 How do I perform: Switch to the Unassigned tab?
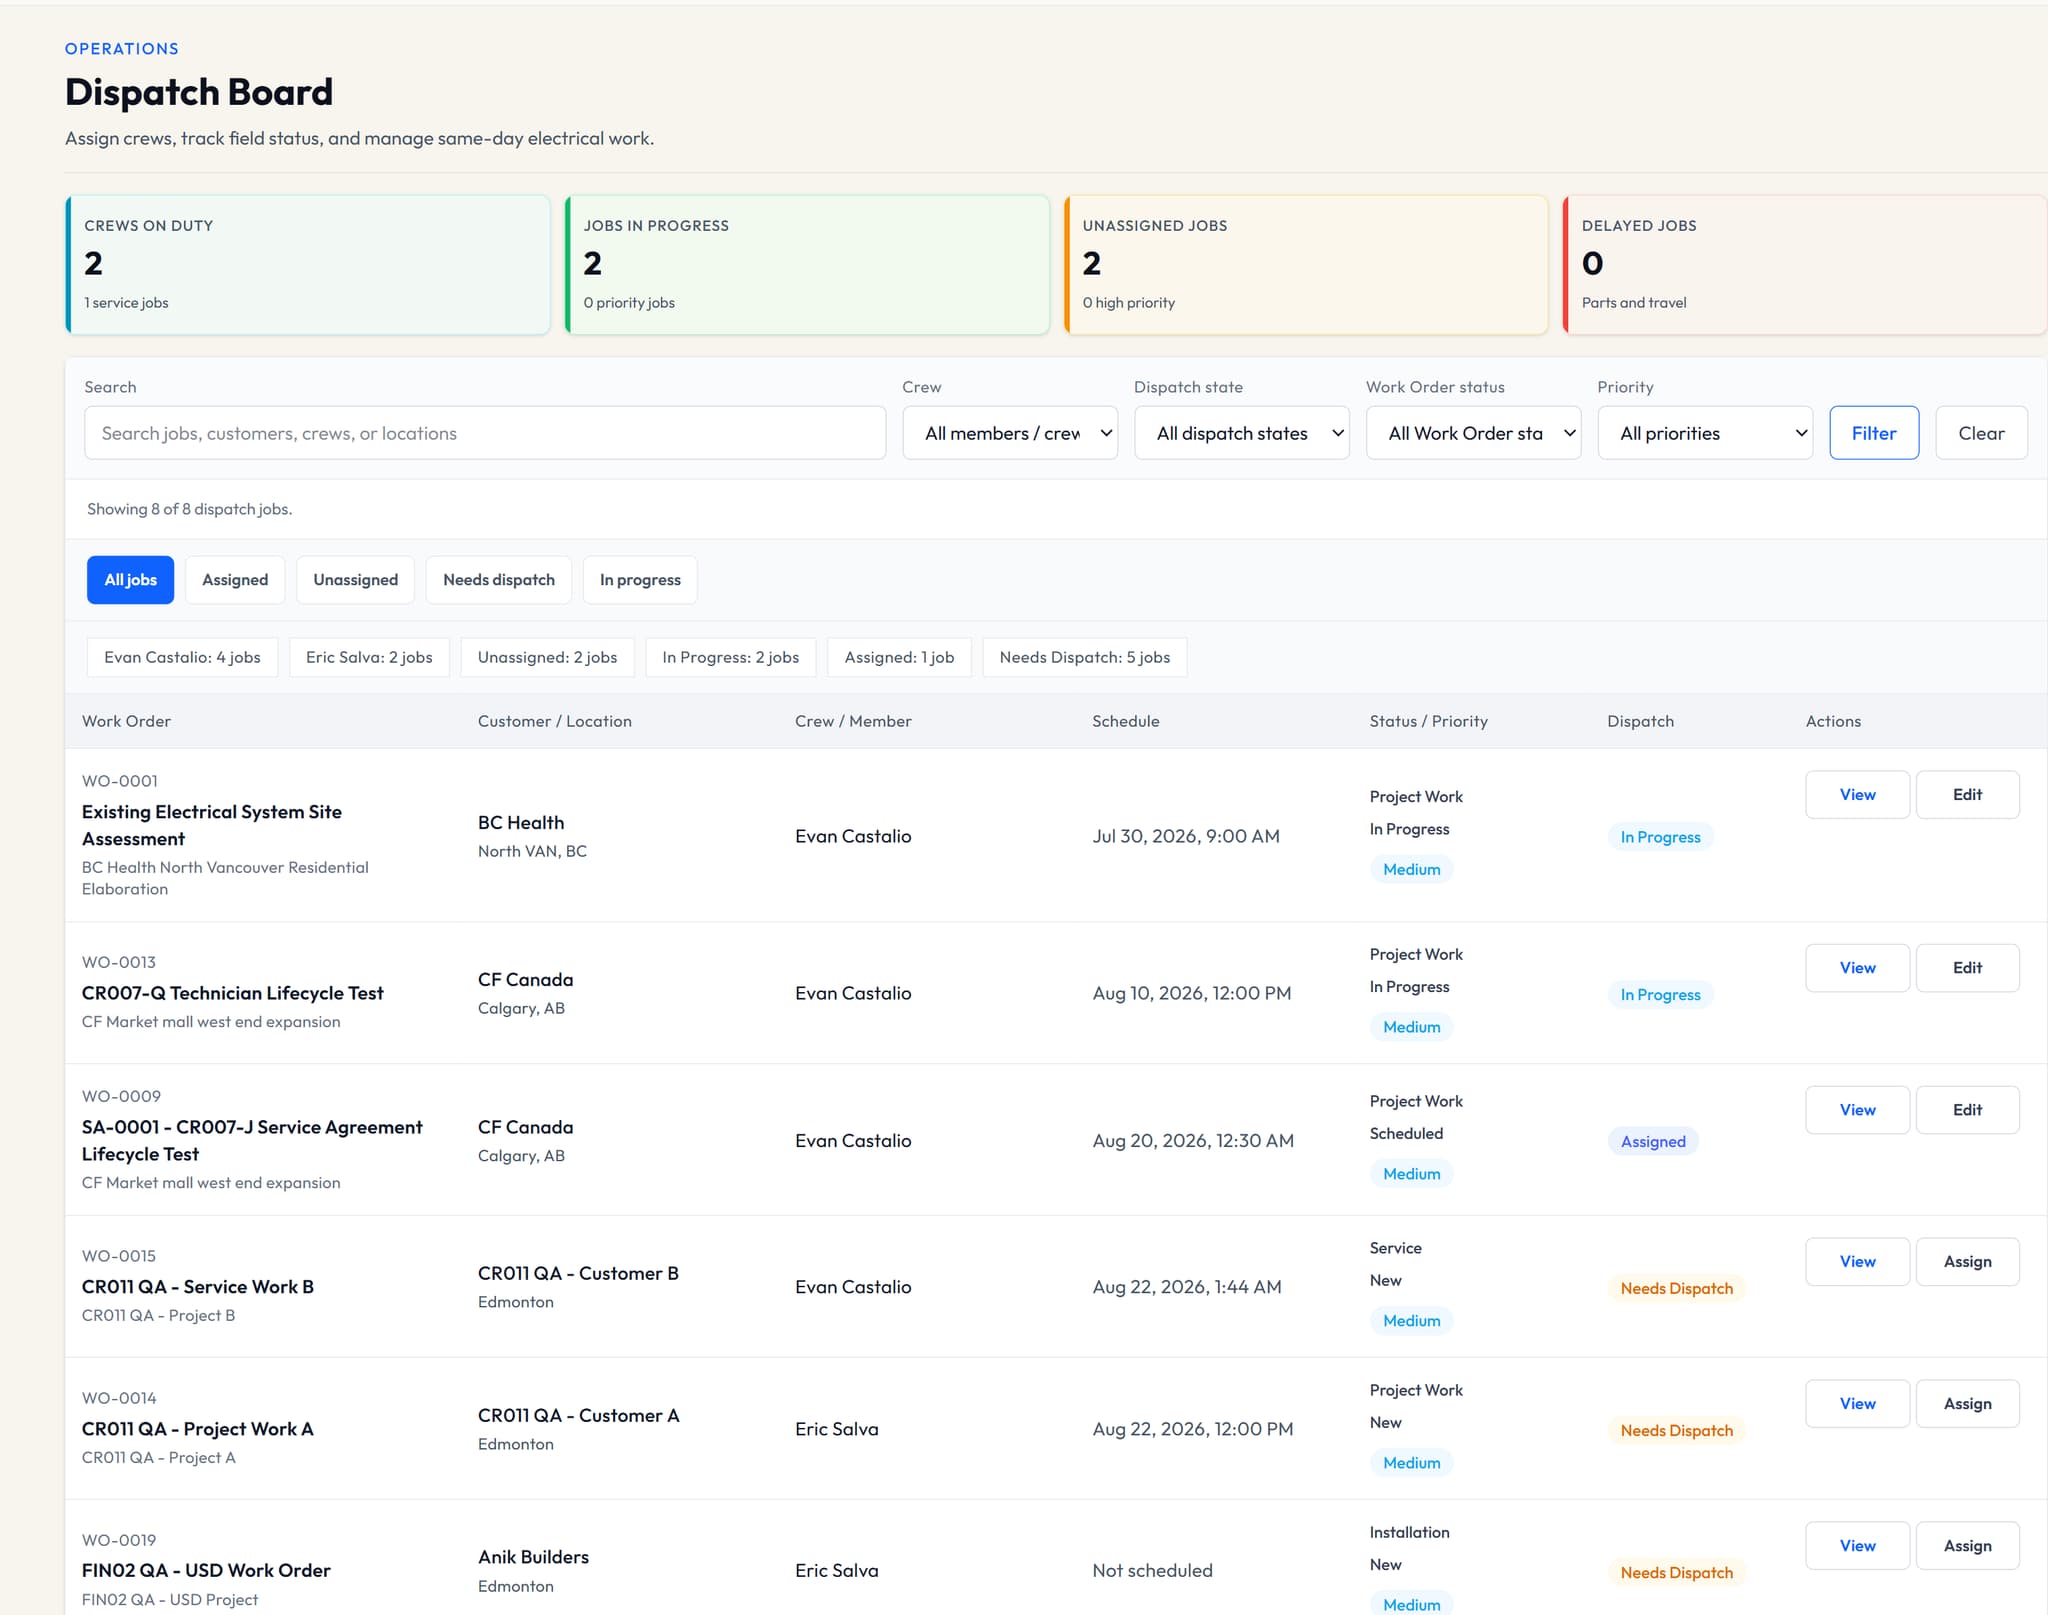[x=355, y=580]
